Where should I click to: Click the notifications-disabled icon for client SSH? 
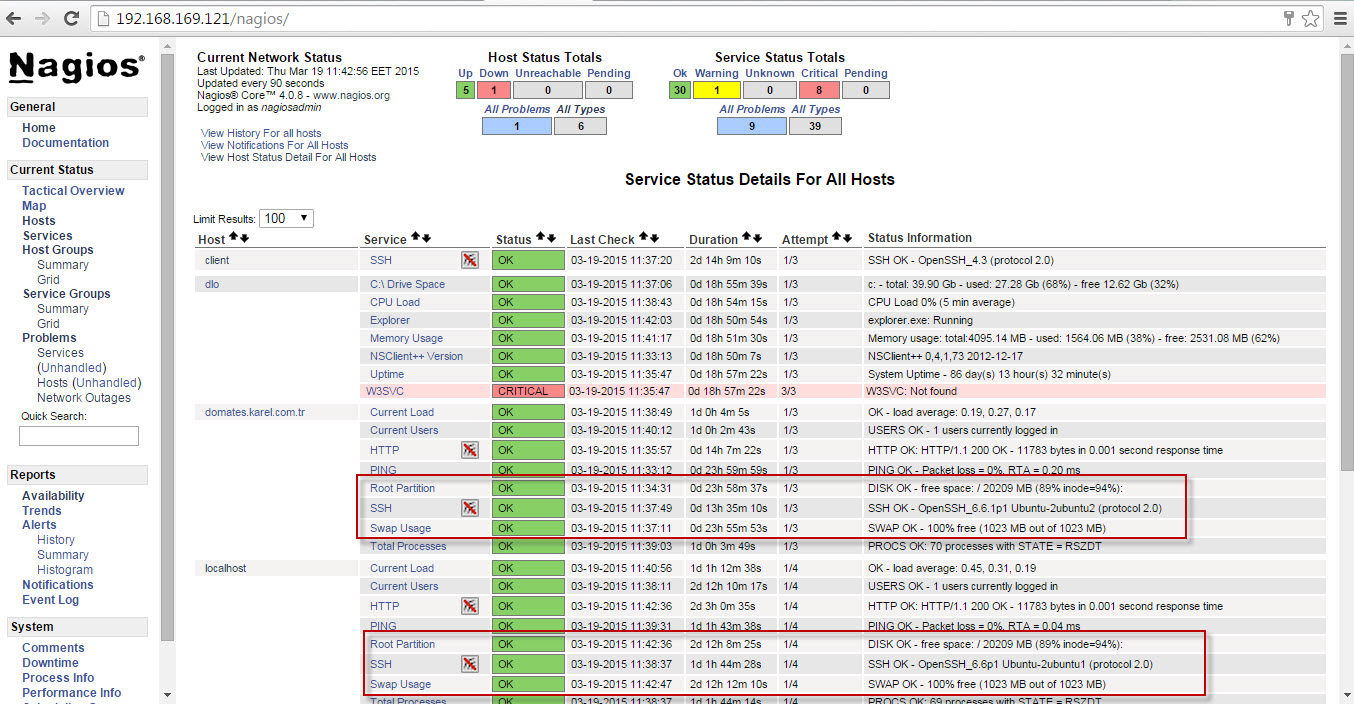tap(469, 260)
